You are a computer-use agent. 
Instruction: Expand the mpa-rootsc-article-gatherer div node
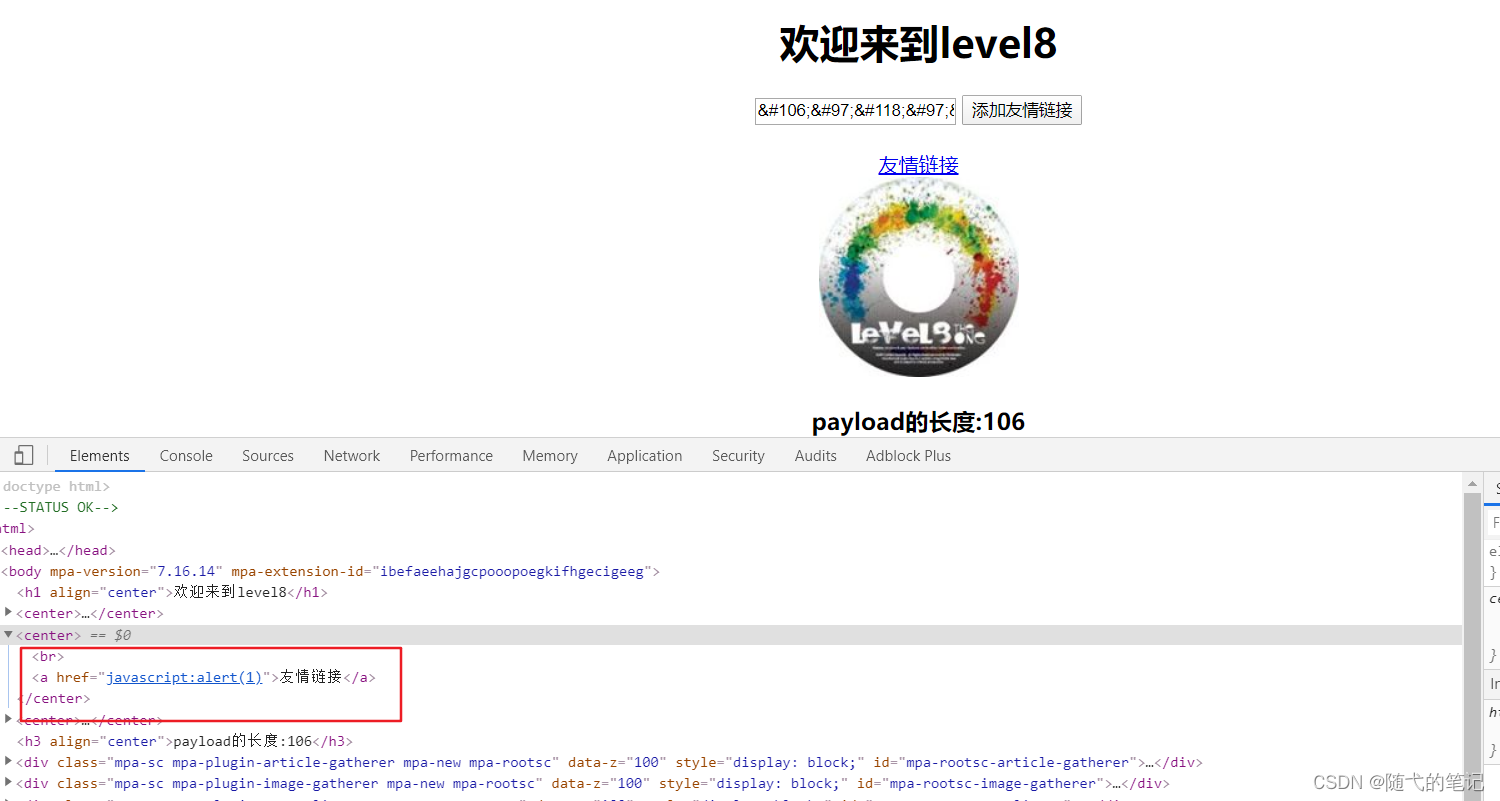[x=8, y=762]
